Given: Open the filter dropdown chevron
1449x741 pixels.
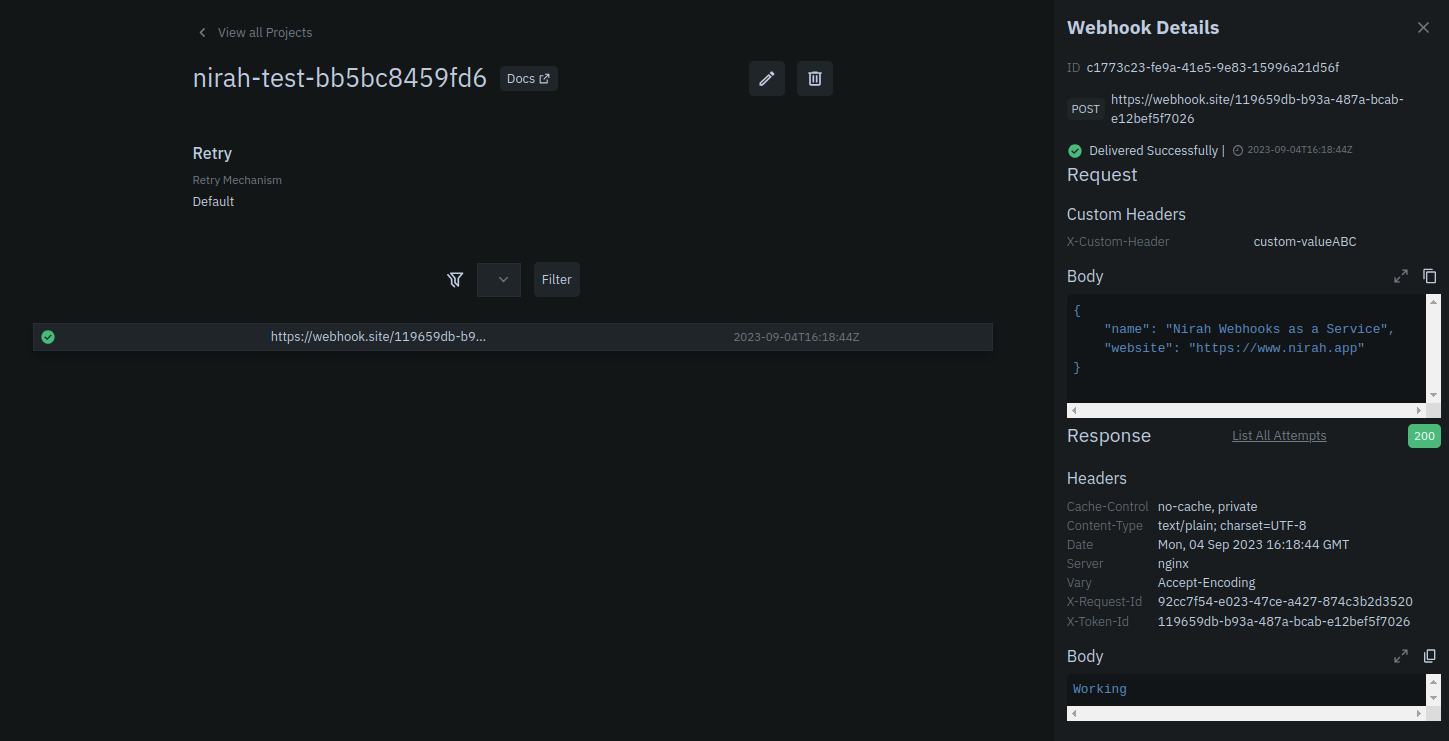Looking at the screenshot, I should pyautogui.click(x=498, y=279).
